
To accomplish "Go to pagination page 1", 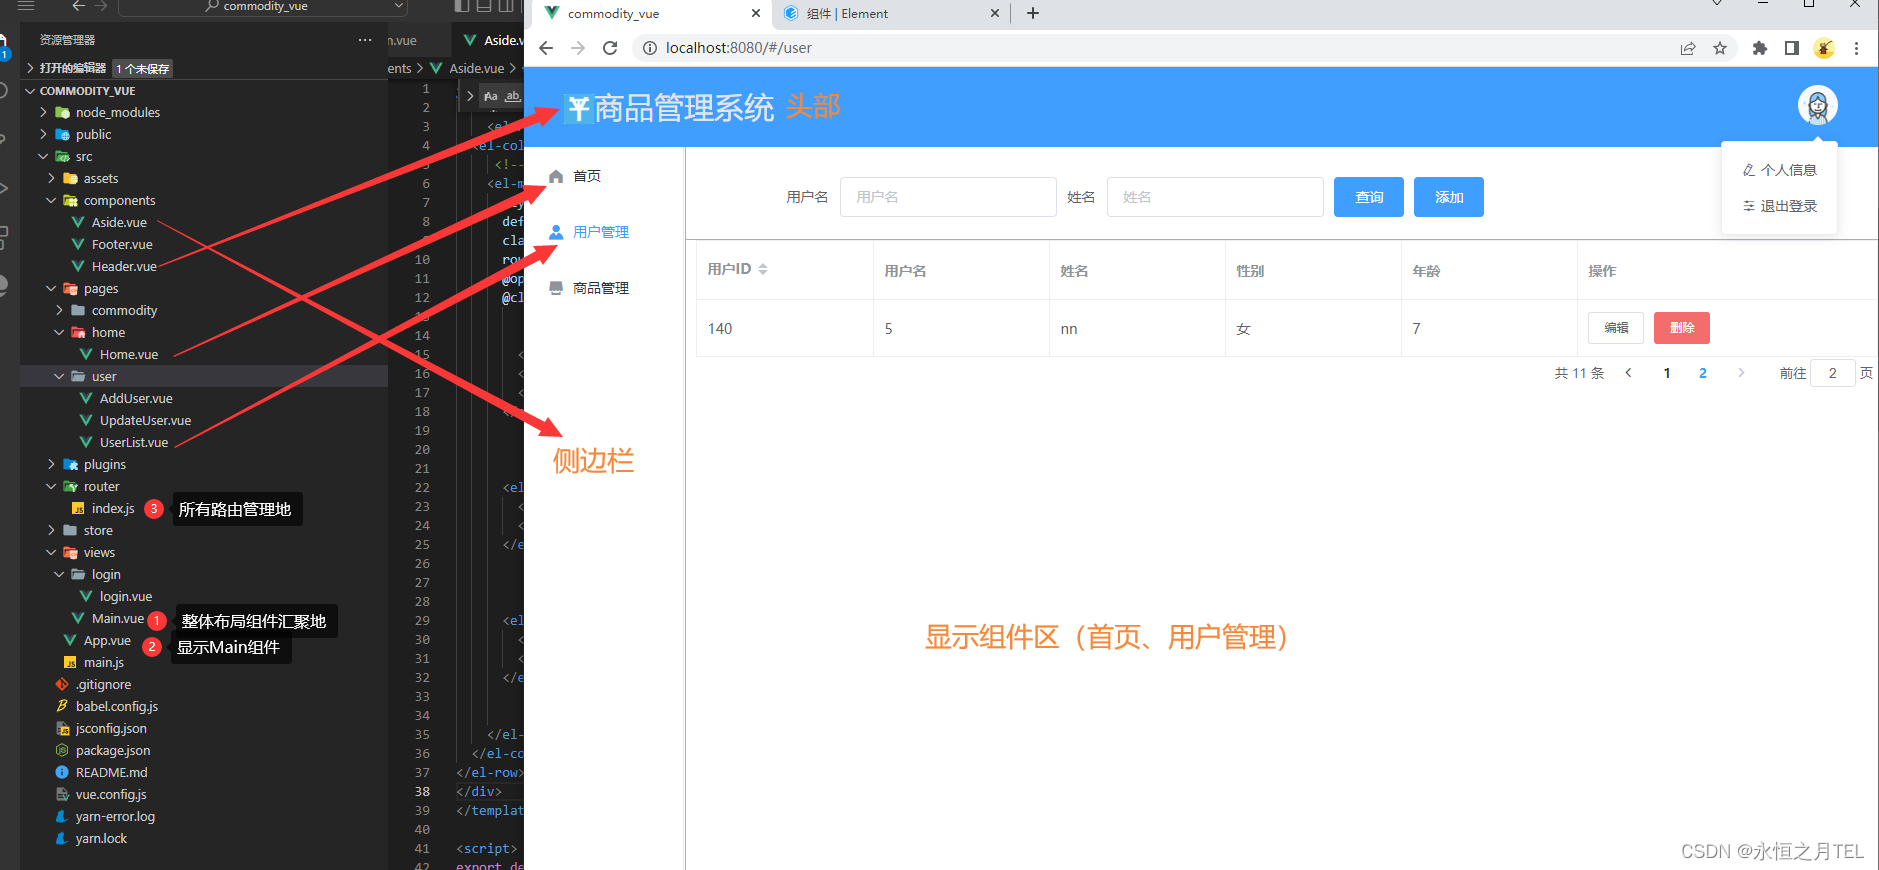I will [x=1667, y=373].
